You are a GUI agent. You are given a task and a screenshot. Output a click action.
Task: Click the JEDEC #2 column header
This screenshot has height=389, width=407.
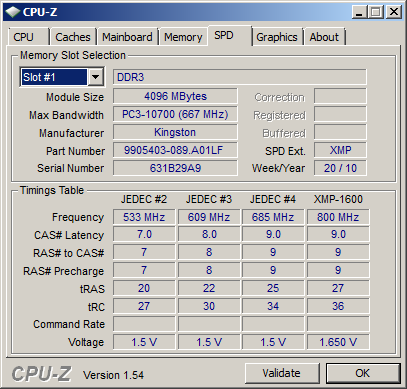click(144, 199)
